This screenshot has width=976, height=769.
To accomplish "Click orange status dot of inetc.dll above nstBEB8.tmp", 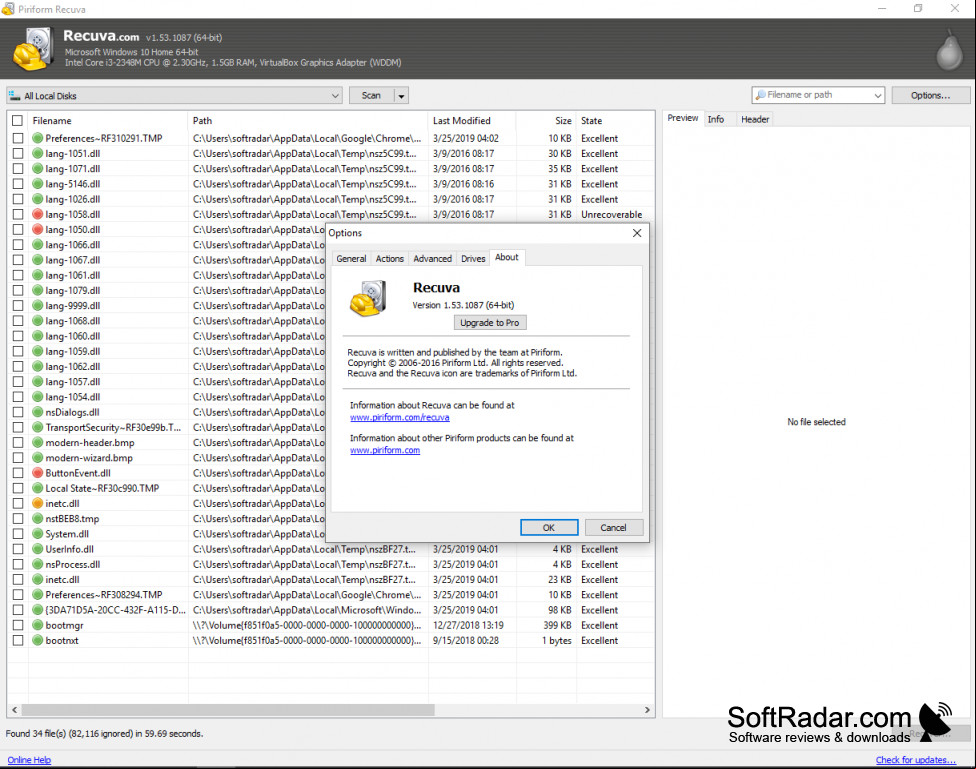I will point(37,503).
